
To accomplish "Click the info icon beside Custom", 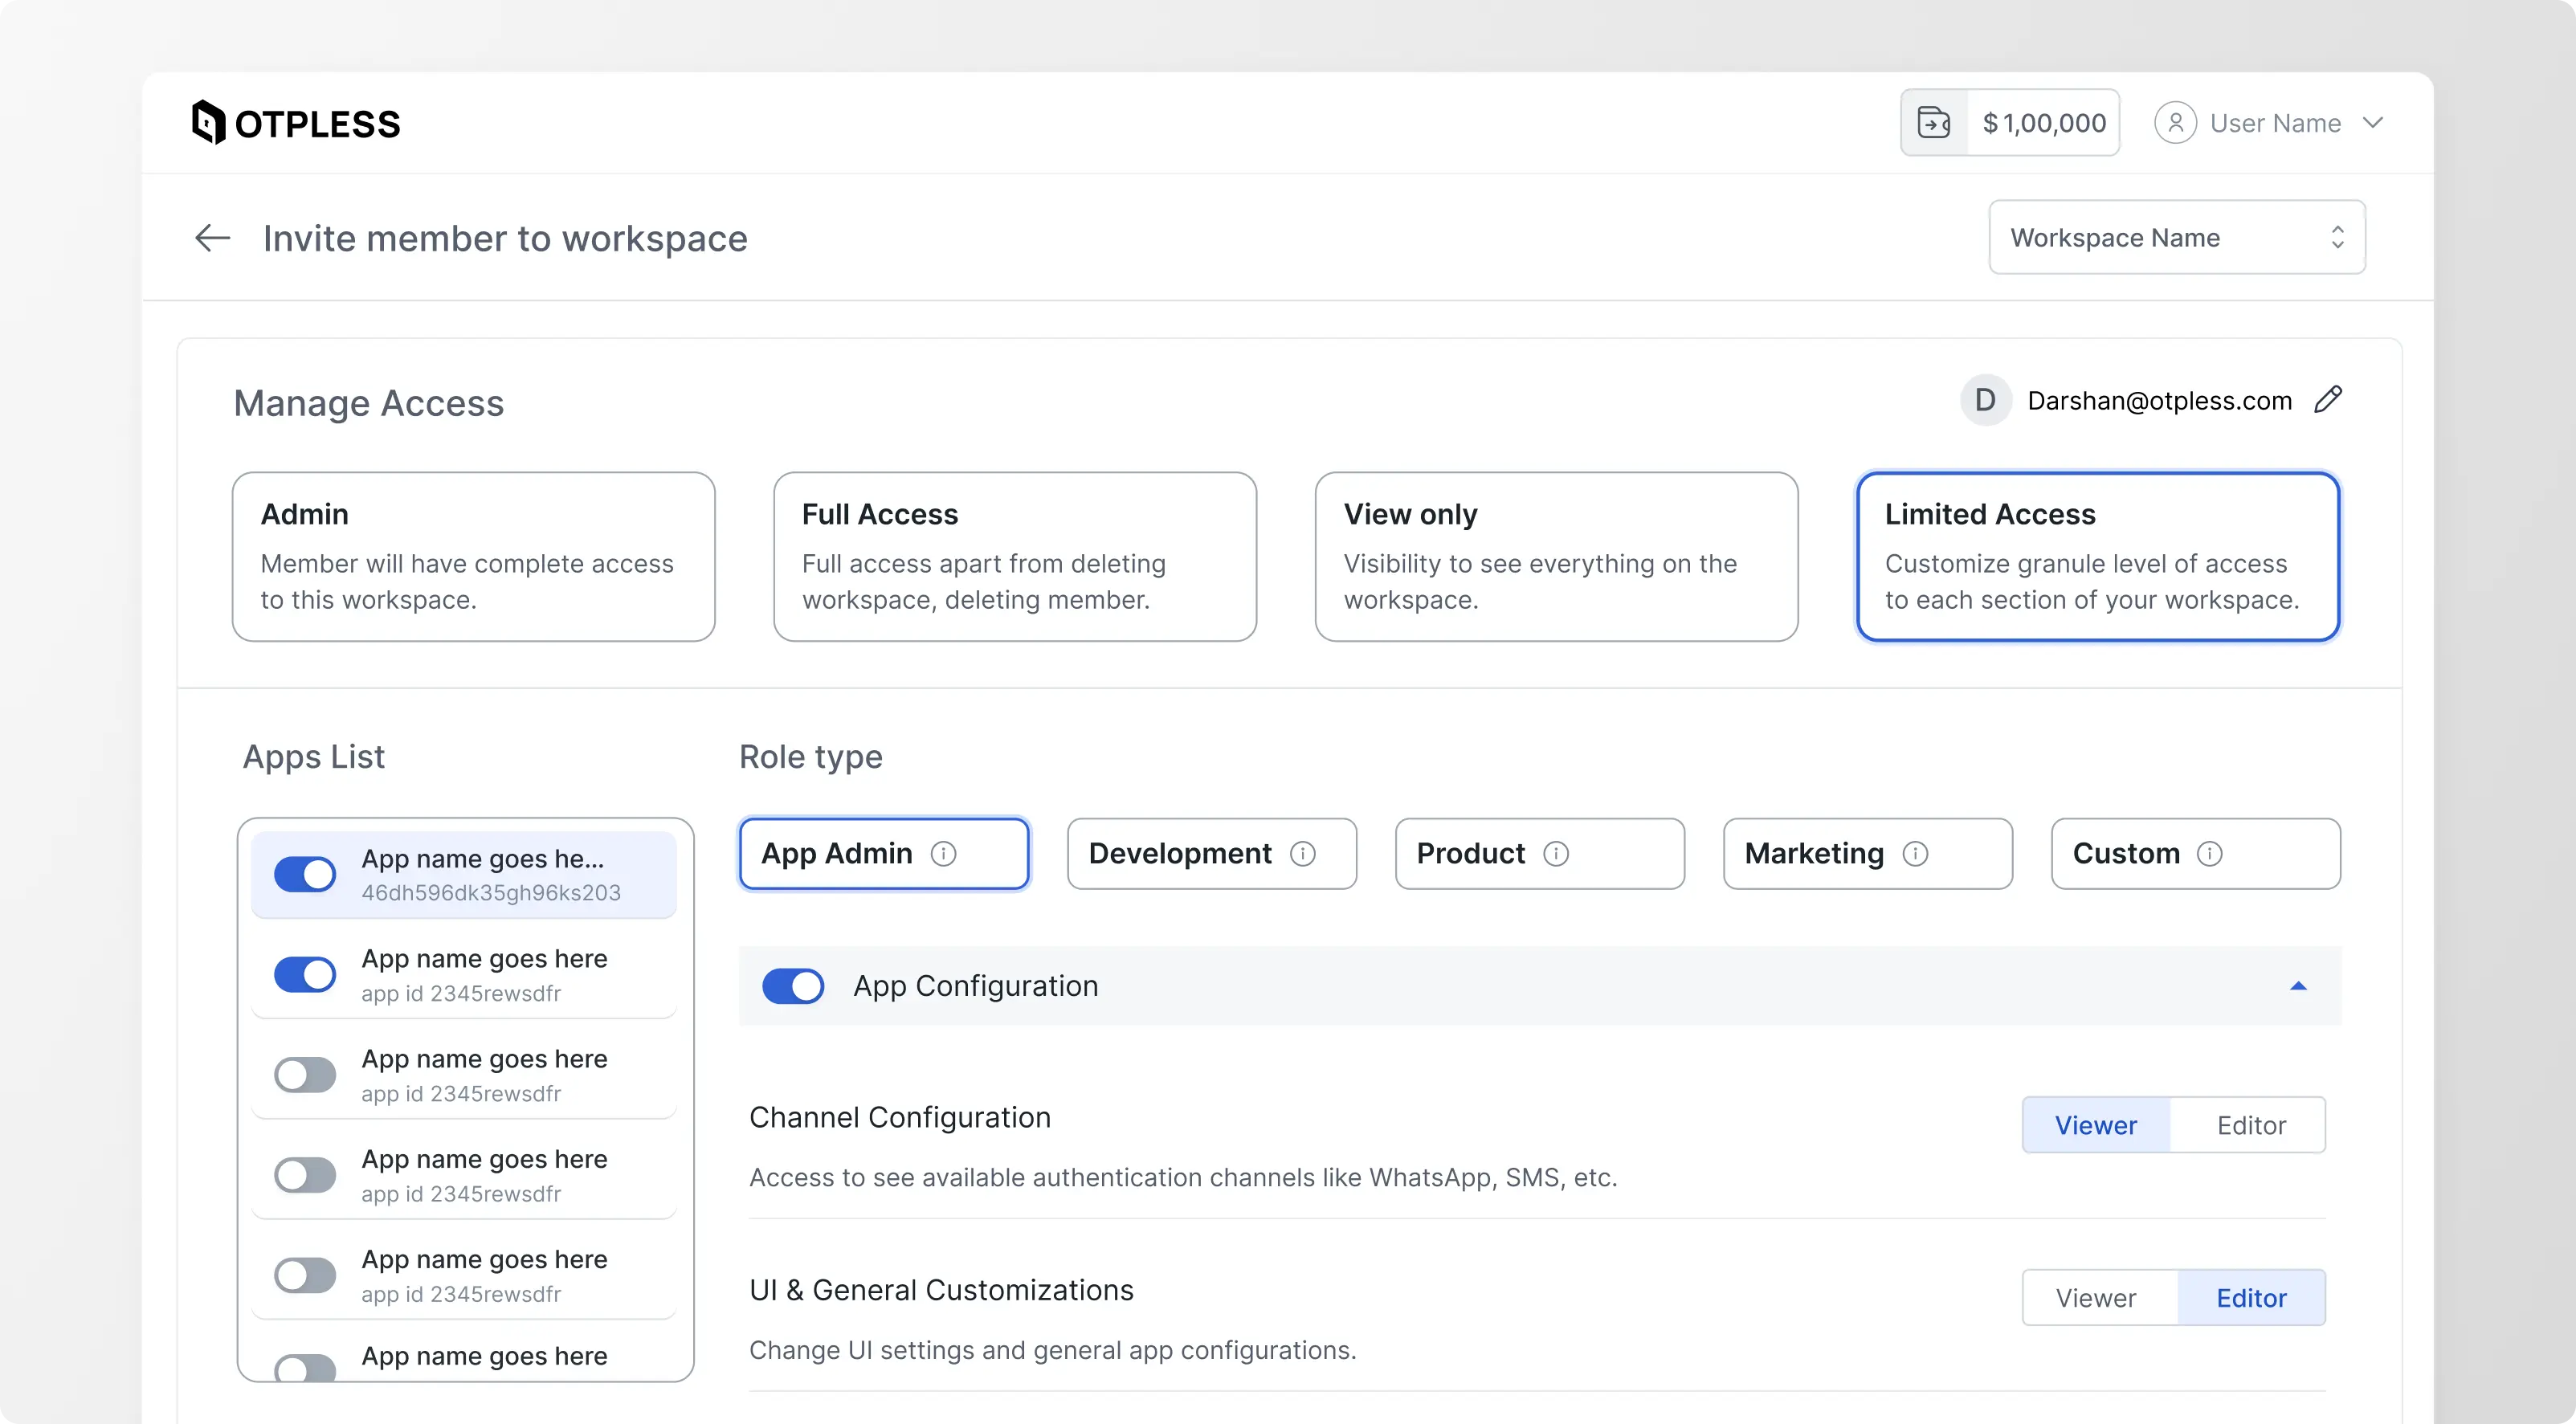I will [2210, 854].
